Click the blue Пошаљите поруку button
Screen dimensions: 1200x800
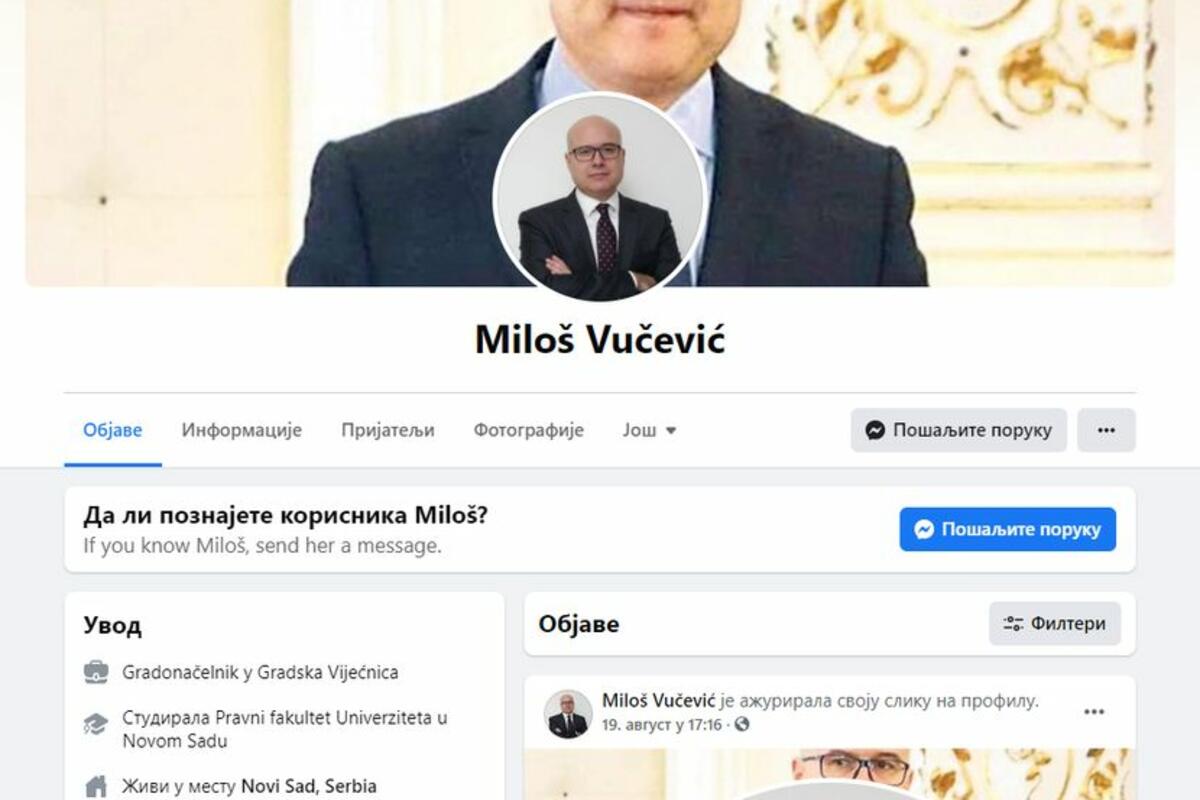[1007, 529]
